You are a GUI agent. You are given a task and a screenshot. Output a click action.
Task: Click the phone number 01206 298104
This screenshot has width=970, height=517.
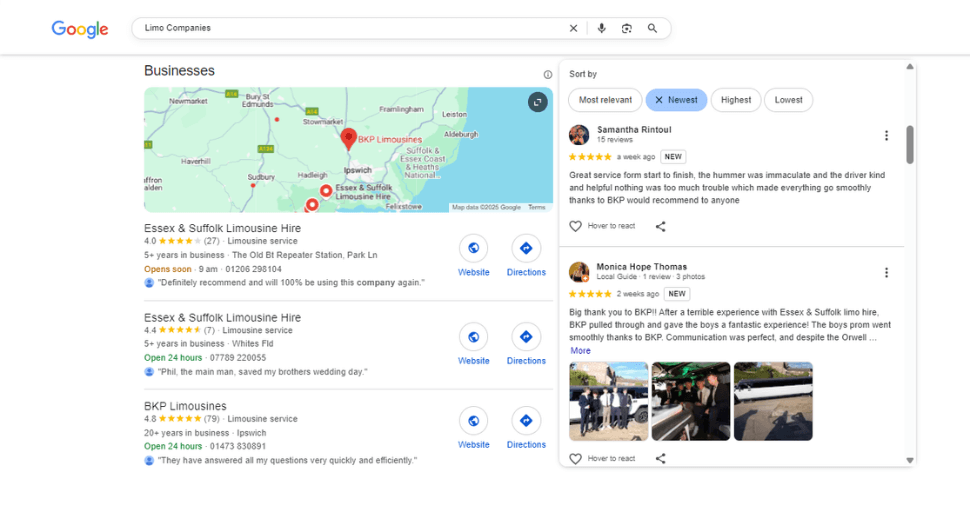point(253,269)
